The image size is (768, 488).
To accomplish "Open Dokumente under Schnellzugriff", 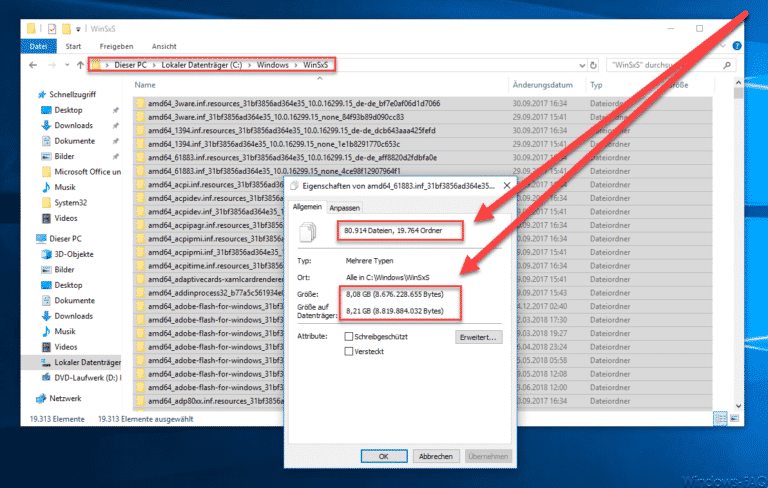I will point(74,141).
